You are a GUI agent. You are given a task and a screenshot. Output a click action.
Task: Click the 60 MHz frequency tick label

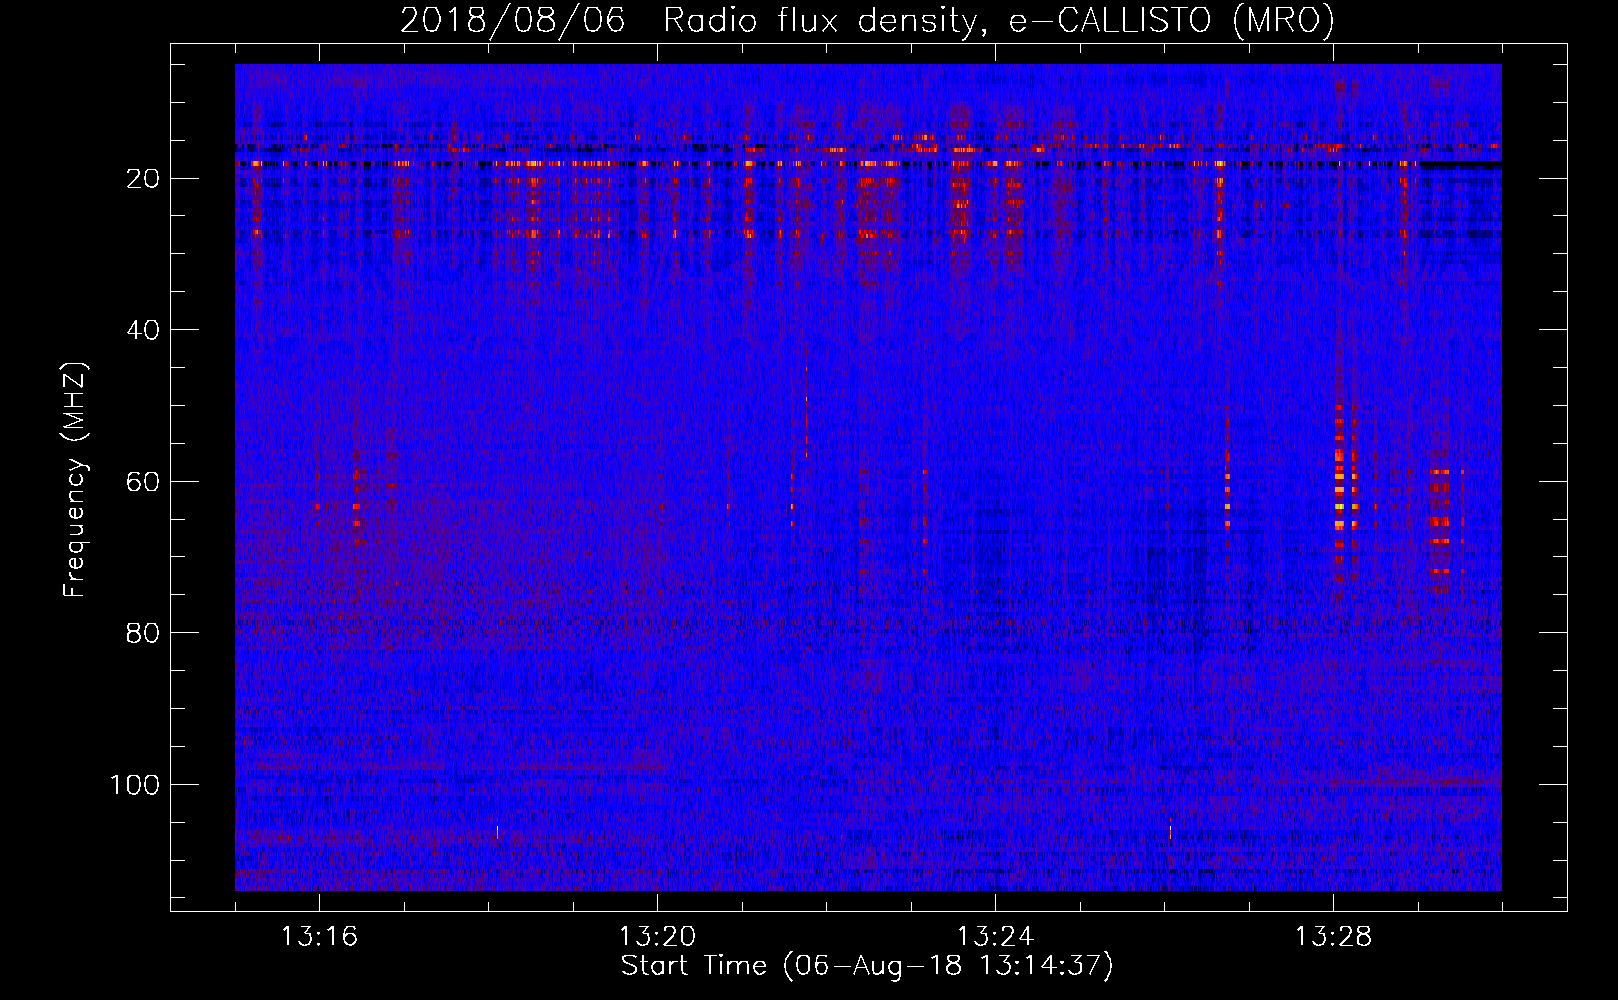[143, 482]
